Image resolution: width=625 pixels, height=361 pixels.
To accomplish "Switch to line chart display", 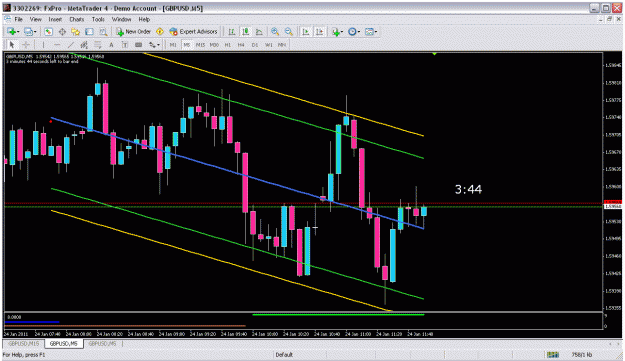I will click(259, 31).
